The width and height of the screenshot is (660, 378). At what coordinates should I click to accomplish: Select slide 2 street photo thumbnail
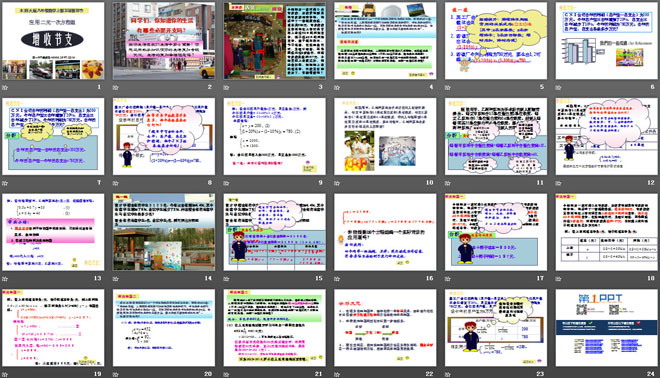pyautogui.click(x=164, y=41)
